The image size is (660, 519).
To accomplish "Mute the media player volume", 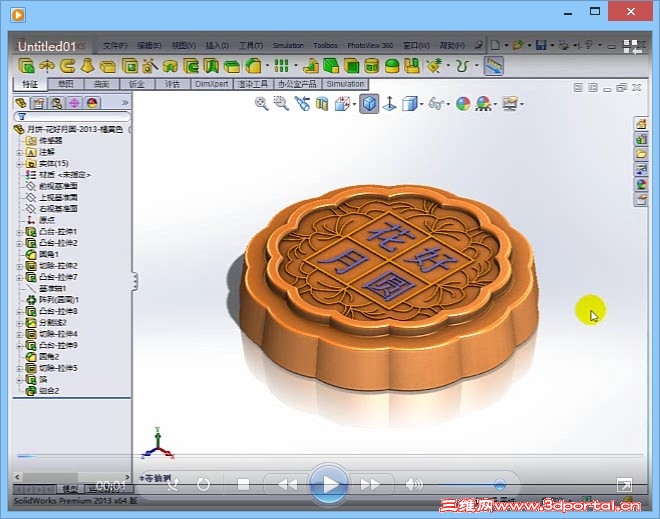I will (x=414, y=484).
